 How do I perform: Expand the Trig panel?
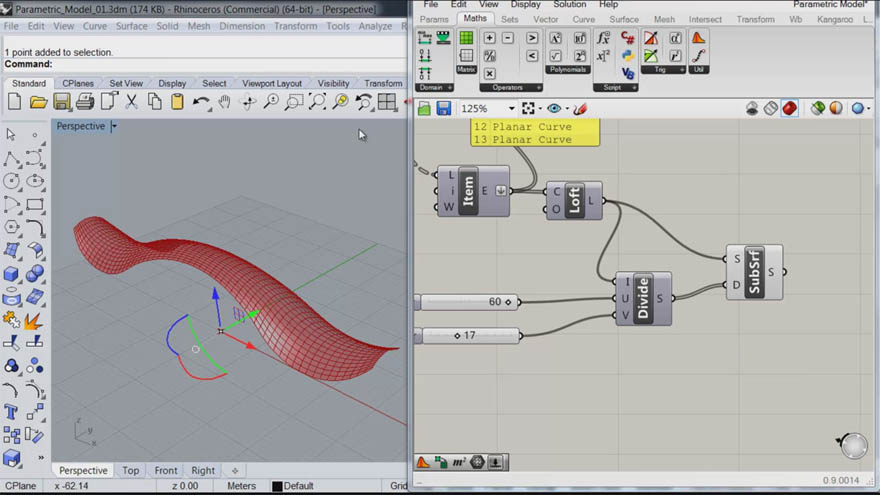coord(663,70)
